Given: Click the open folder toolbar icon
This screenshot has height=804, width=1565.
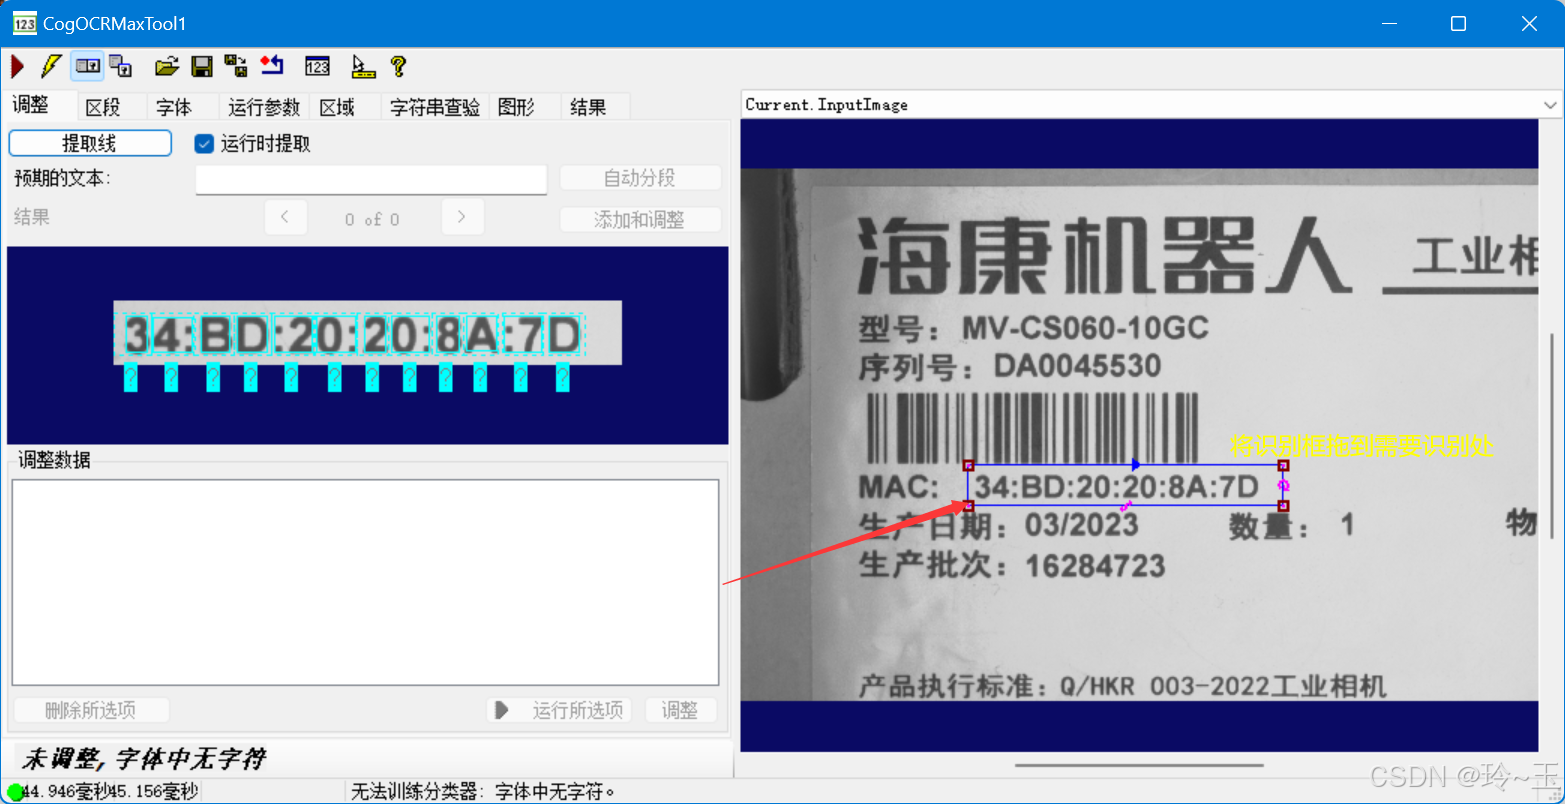Looking at the screenshot, I should point(167,67).
